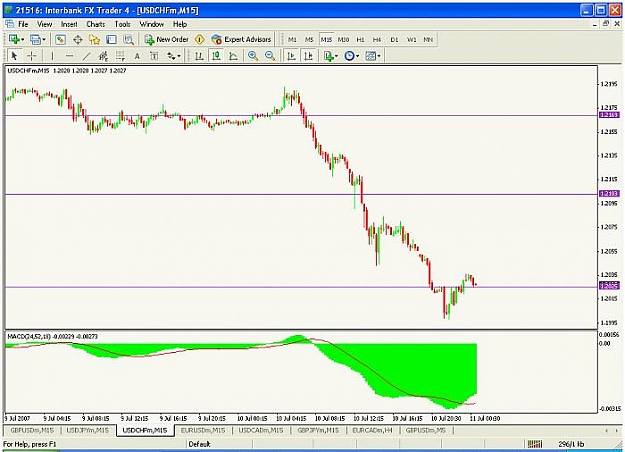Click the connection status bars icon

[535, 444]
